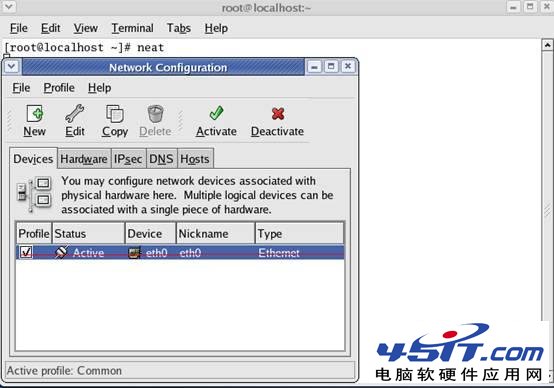
Task: Open the terminal's File menu
Action: click(18, 28)
